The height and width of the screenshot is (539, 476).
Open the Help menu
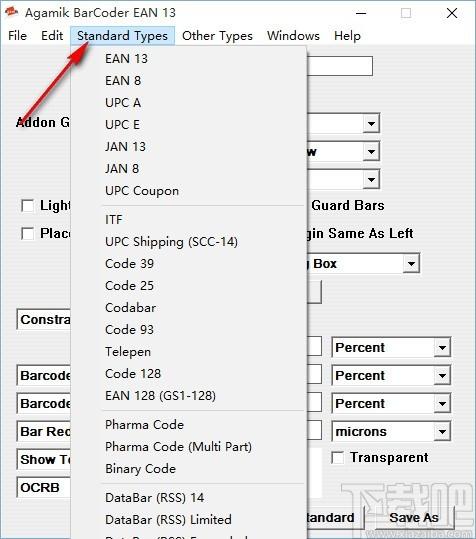[347, 36]
